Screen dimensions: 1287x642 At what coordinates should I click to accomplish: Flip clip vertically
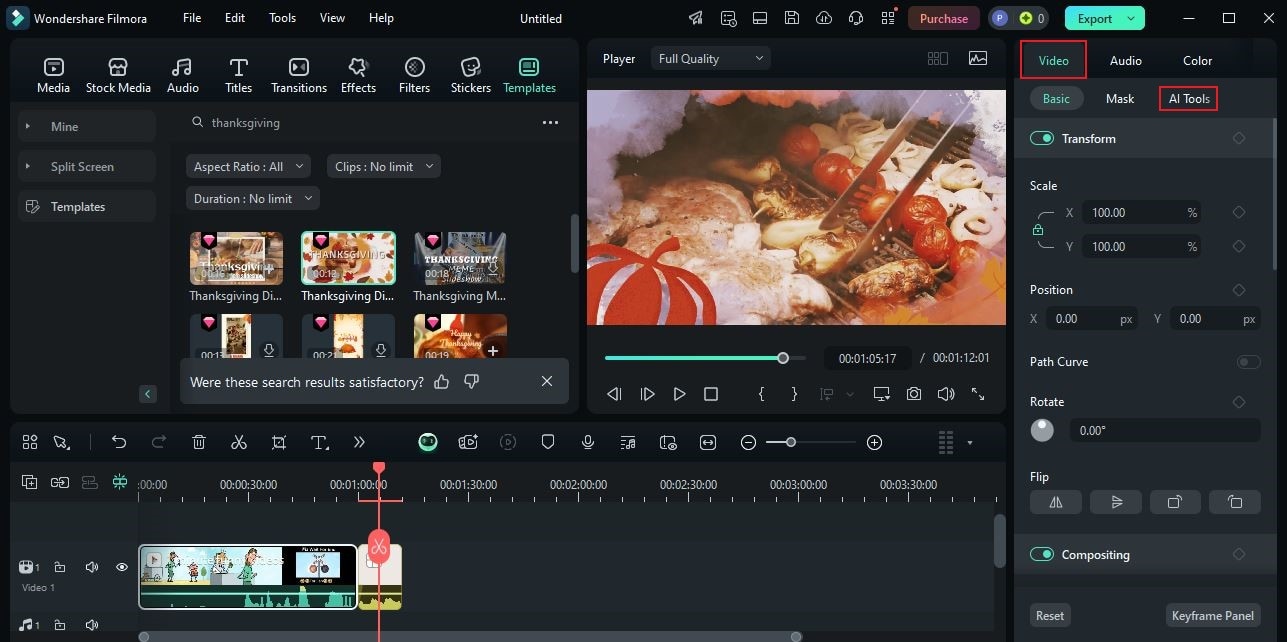click(1115, 502)
